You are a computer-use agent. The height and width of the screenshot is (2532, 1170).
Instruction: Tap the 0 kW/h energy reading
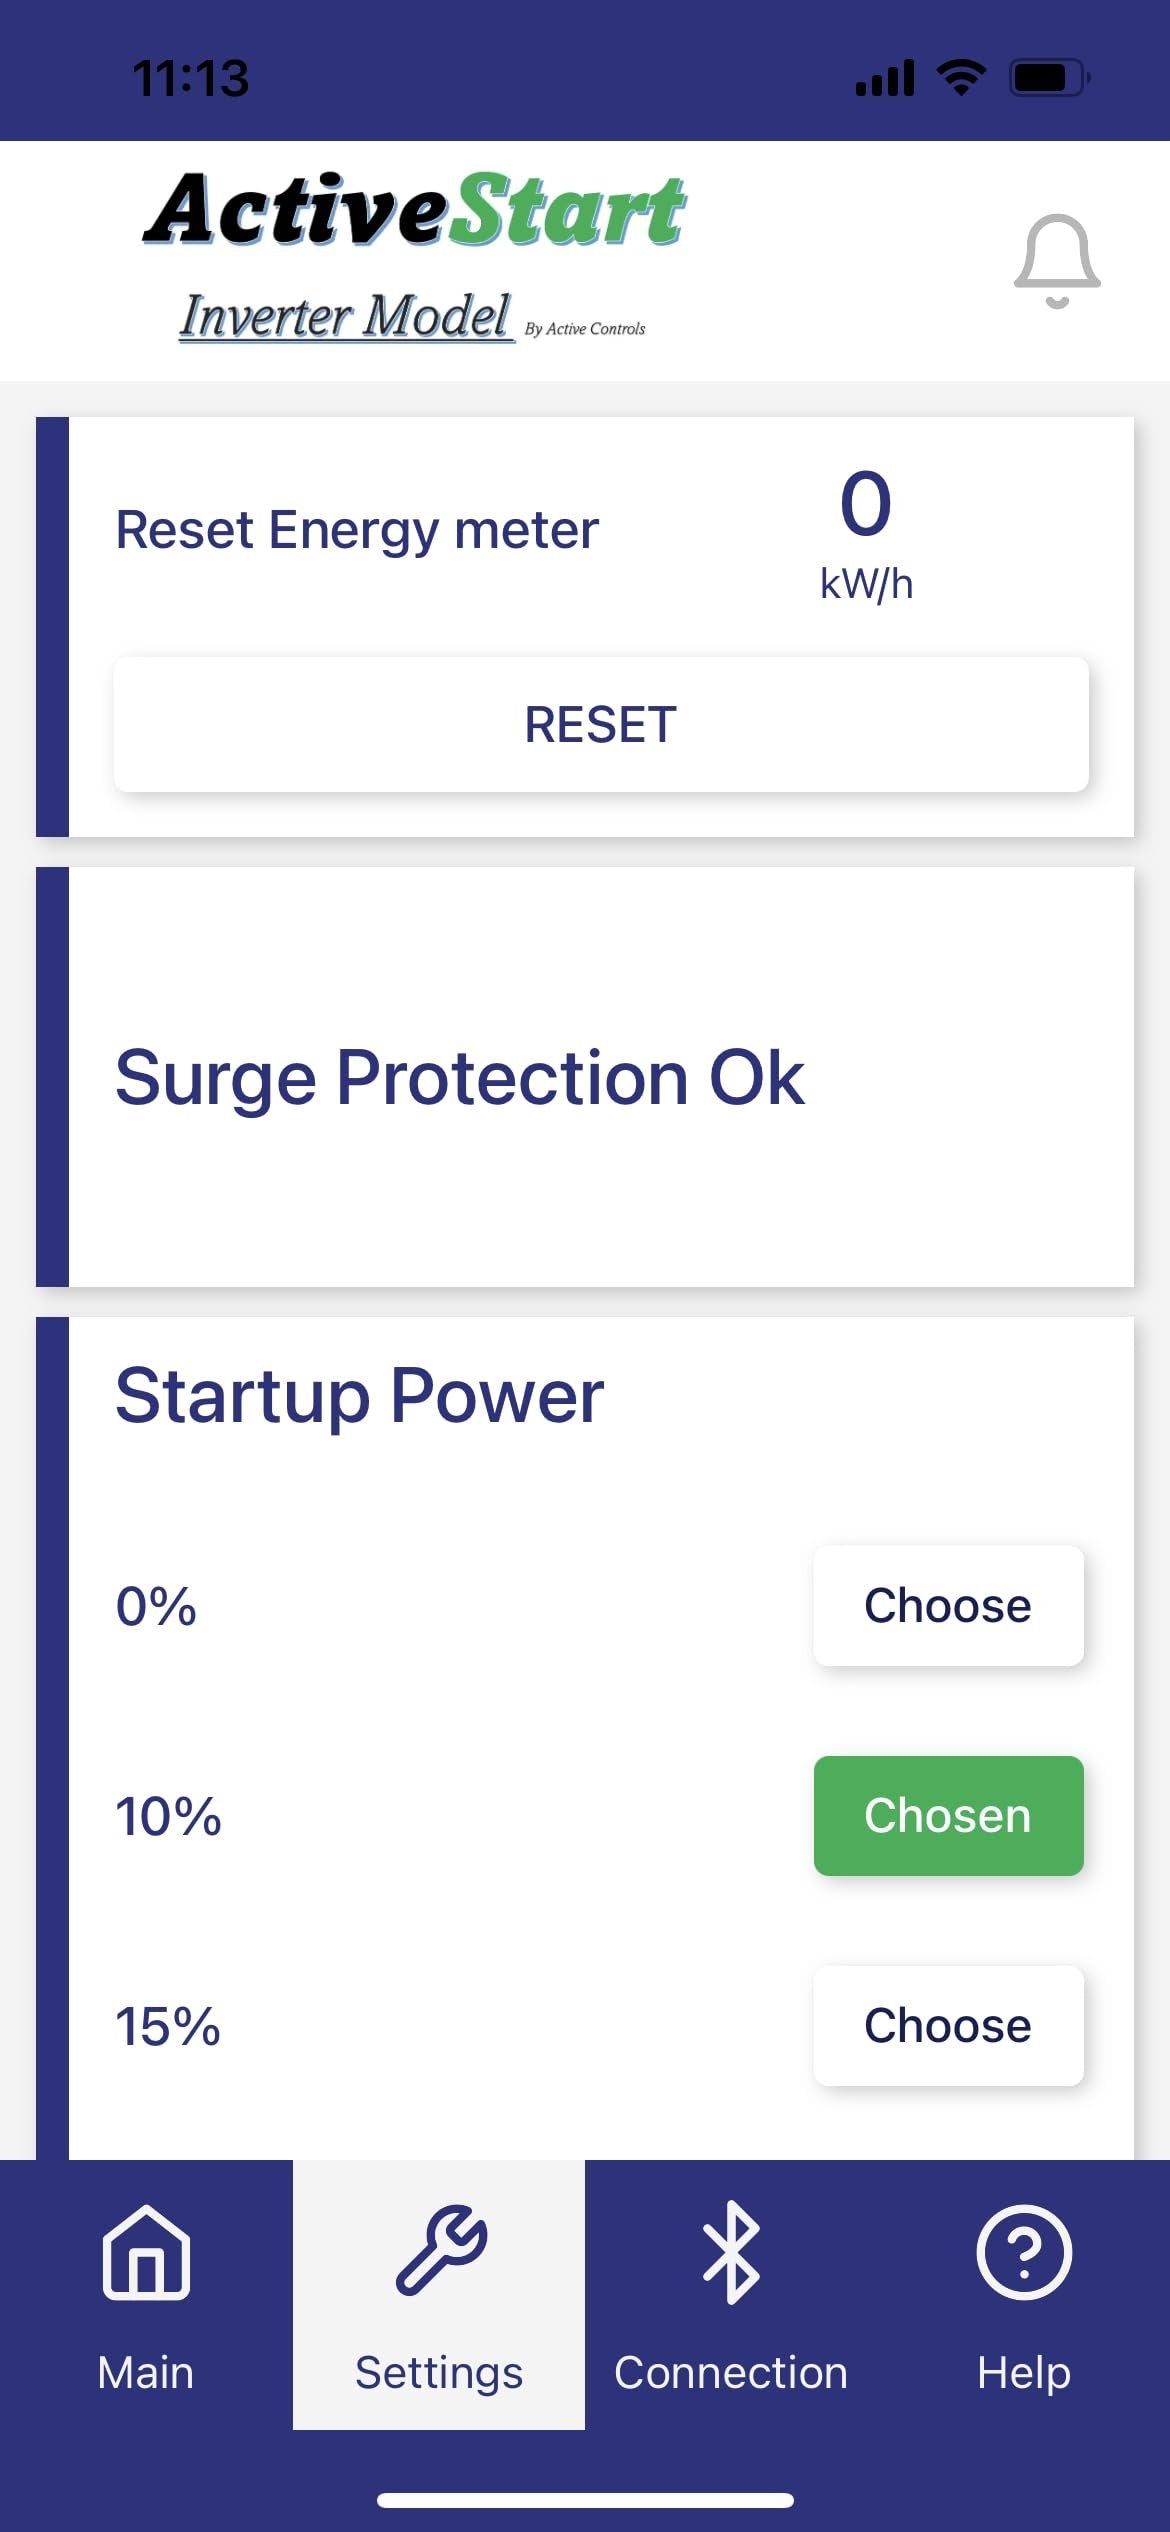866,532
